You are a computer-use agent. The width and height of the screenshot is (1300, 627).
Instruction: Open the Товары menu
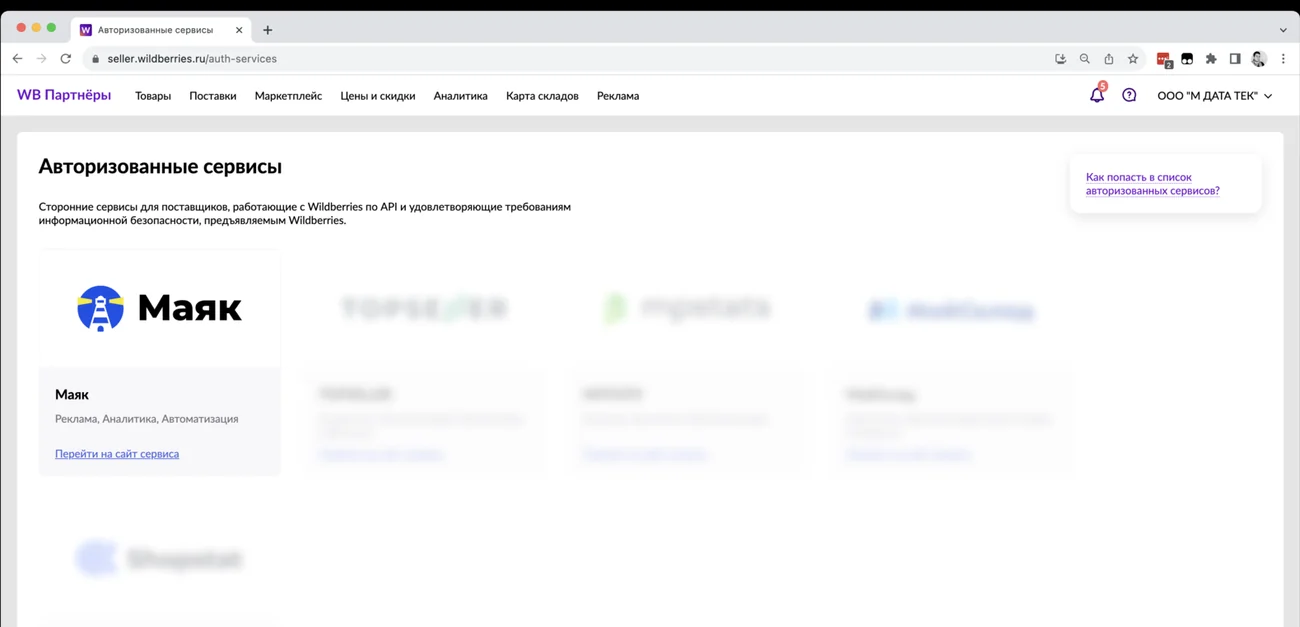[153, 96]
